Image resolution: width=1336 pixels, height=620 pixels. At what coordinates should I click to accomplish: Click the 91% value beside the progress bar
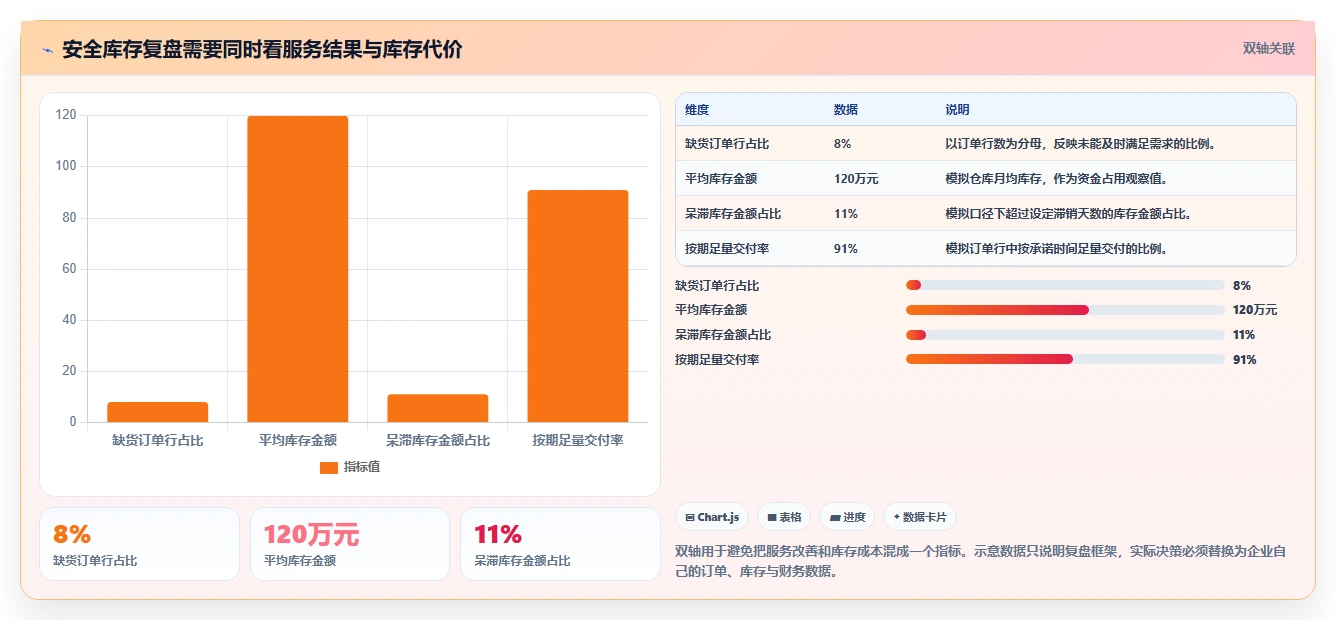tap(1244, 360)
